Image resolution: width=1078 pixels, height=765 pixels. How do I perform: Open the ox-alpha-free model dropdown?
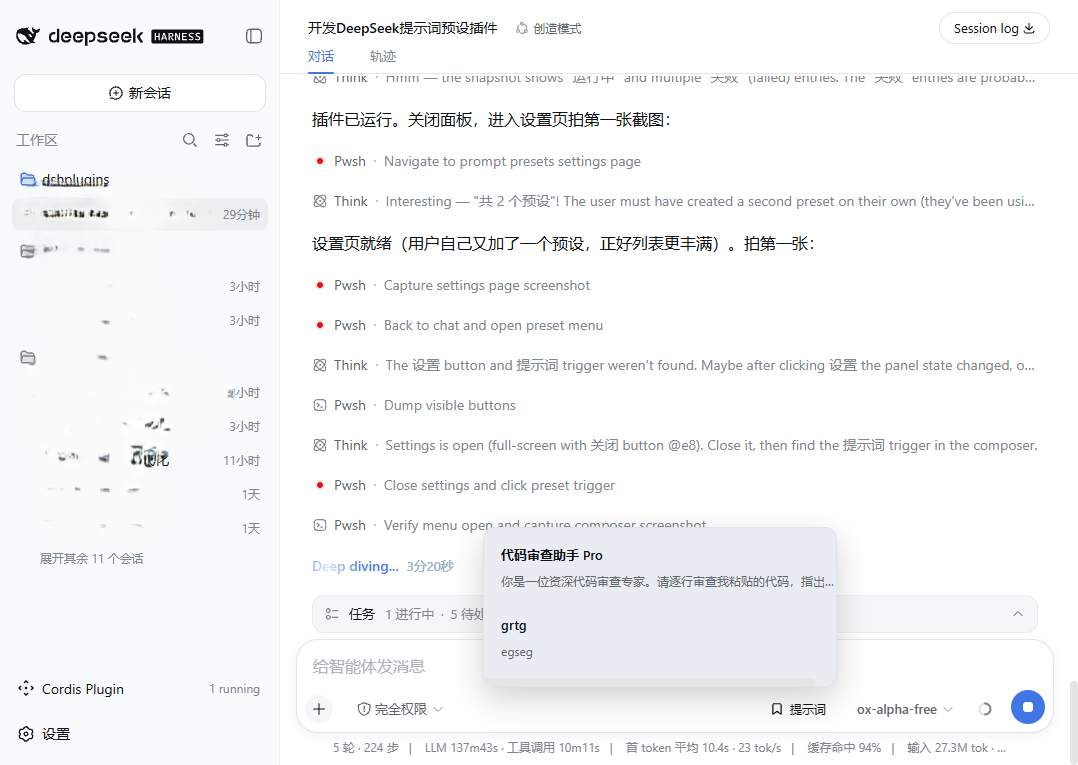click(x=904, y=709)
